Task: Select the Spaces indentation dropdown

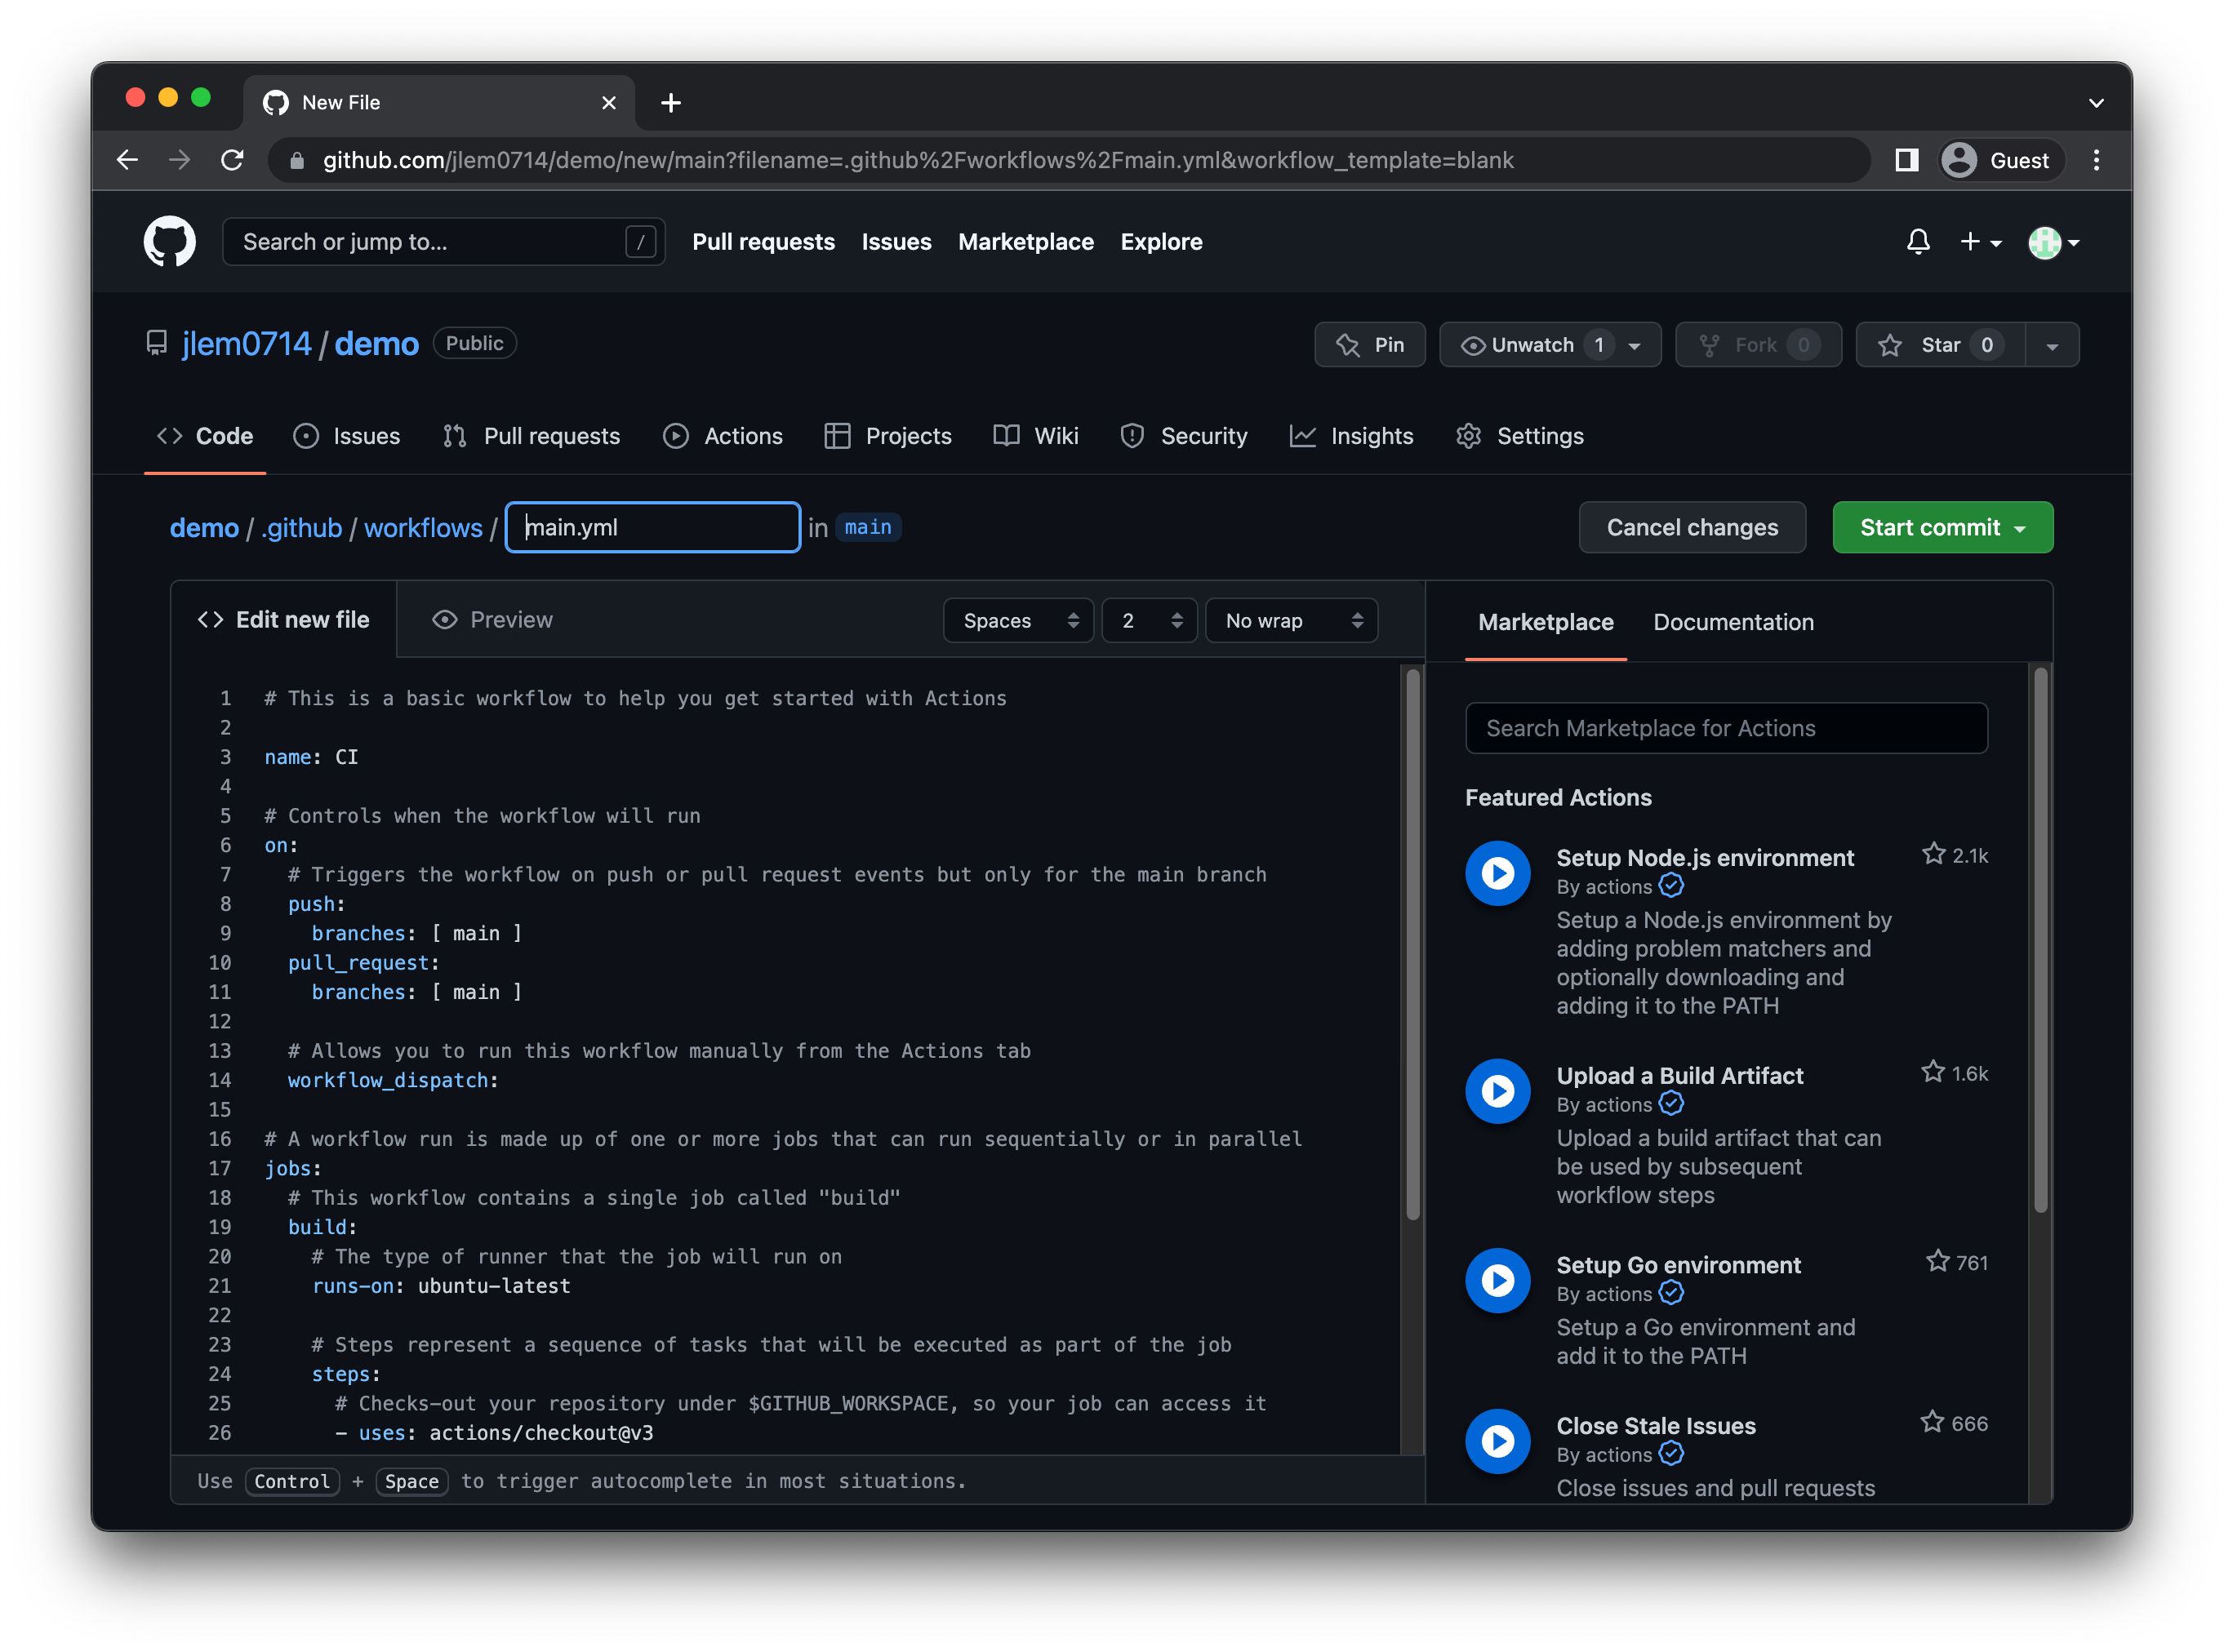Action: coord(1017,619)
